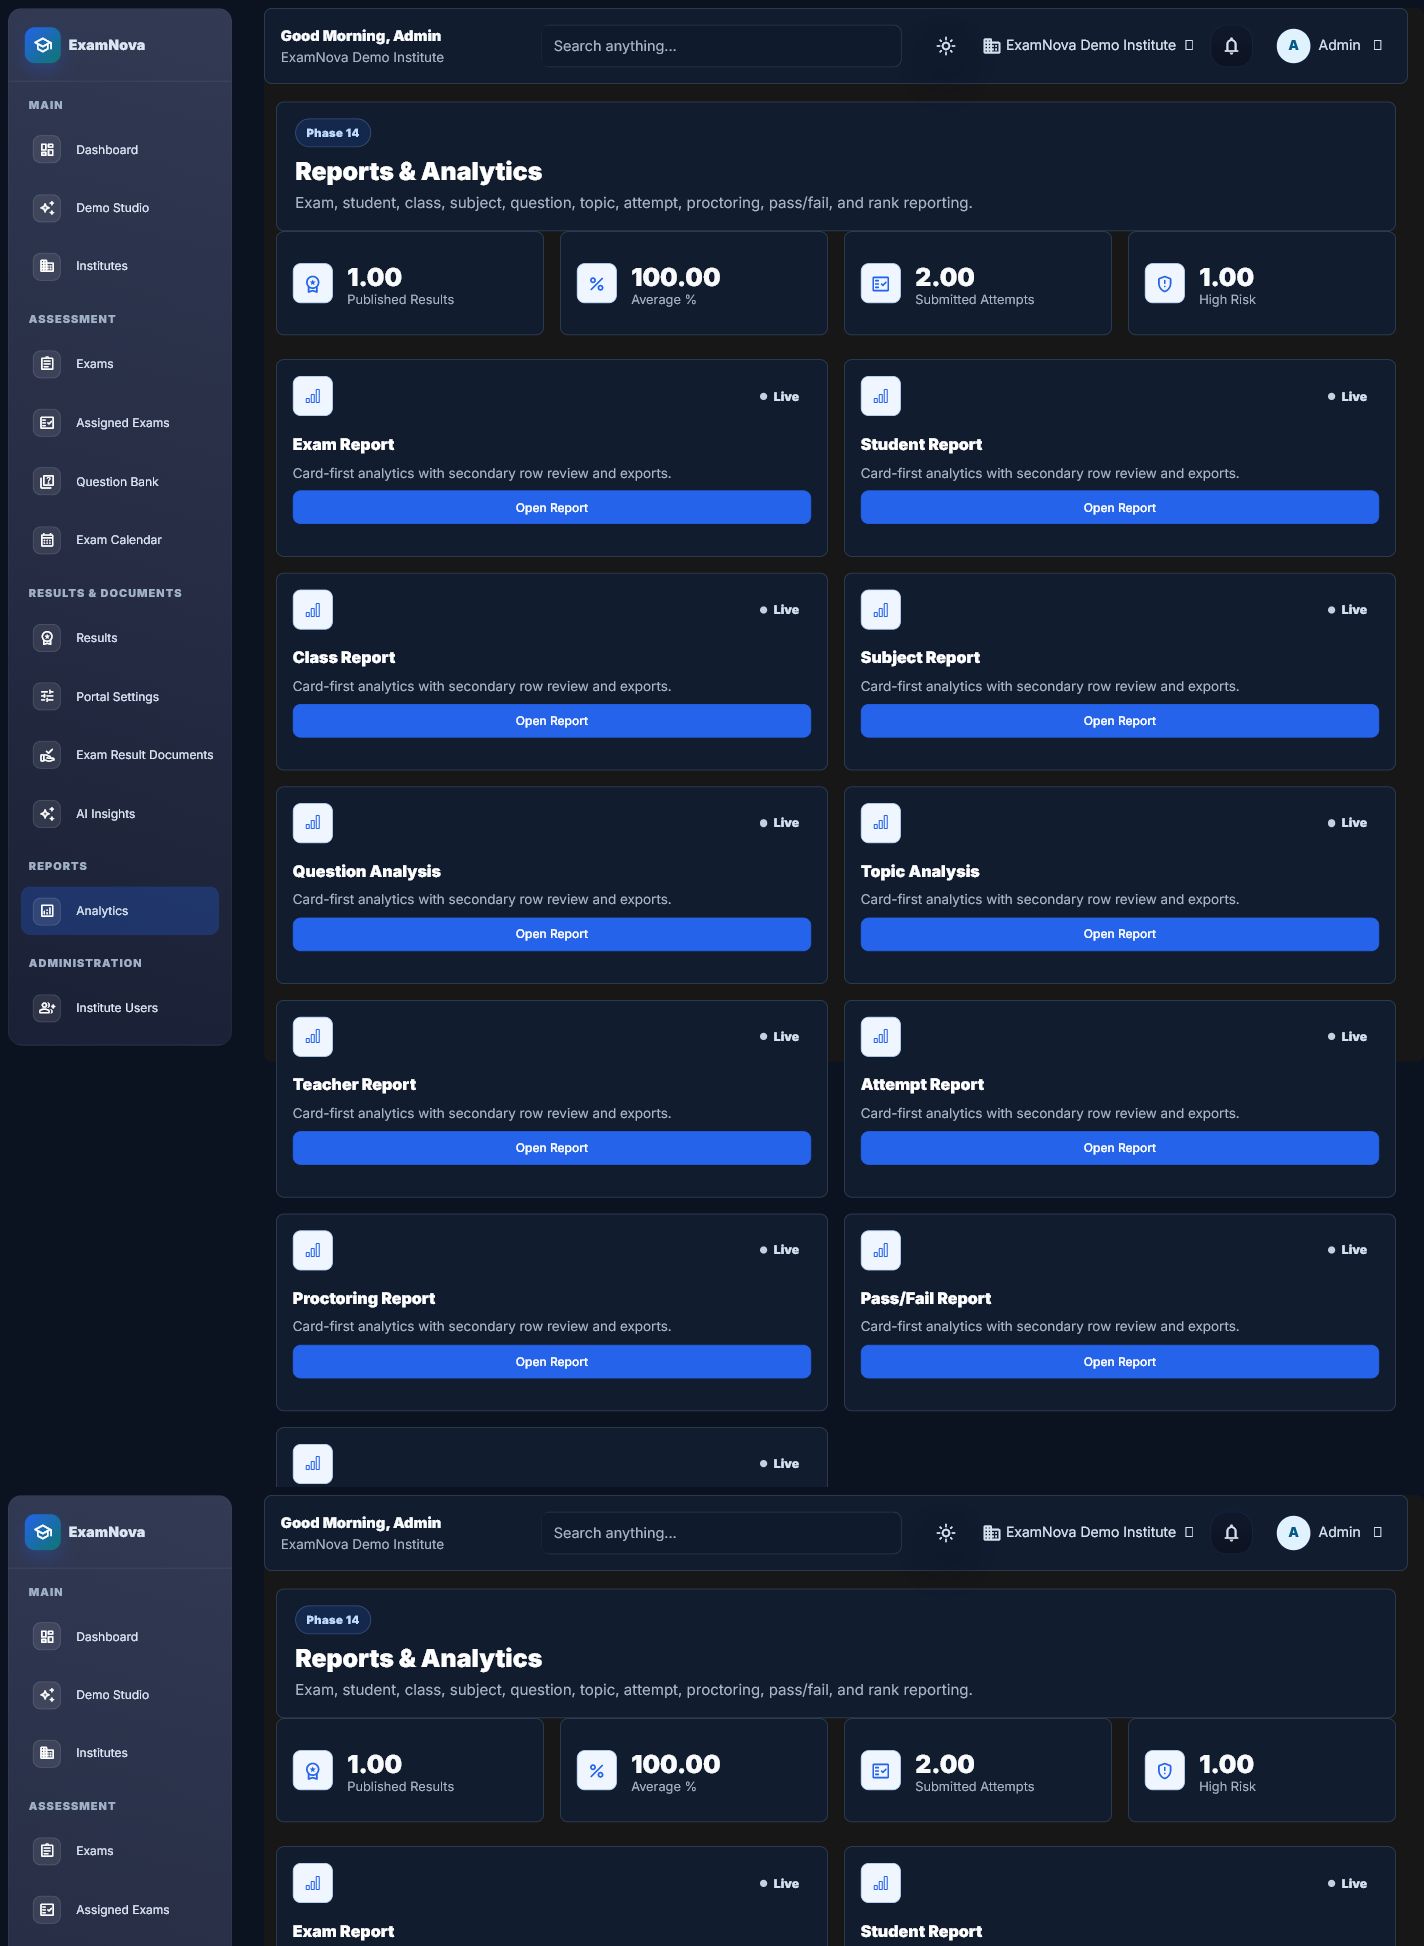Image resolution: width=1424 pixels, height=1946 pixels.
Task: Click the Live badge on the Proctoring Report card
Action: pos(779,1250)
